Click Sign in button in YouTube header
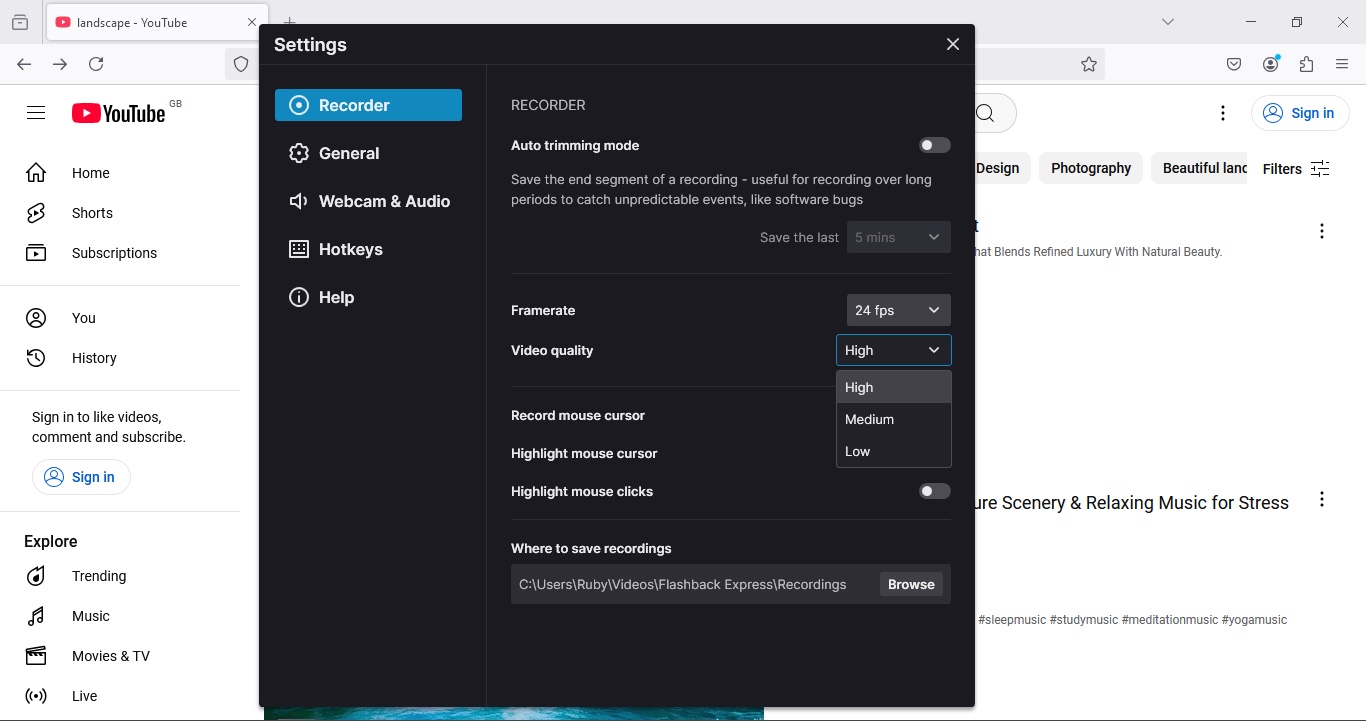 (x=1300, y=113)
